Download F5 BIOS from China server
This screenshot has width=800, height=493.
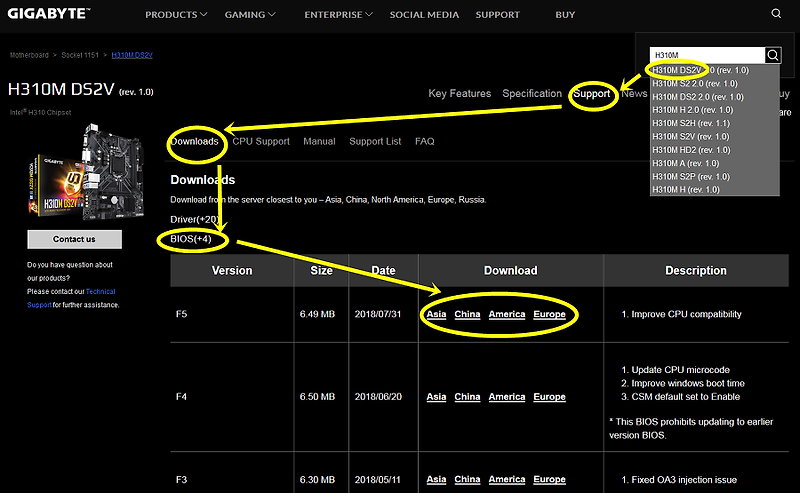click(467, 314)
